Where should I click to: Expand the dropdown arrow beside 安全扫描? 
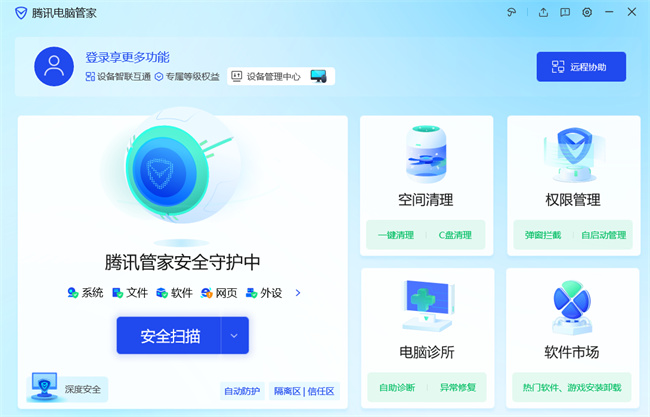(x=234, y=336)
